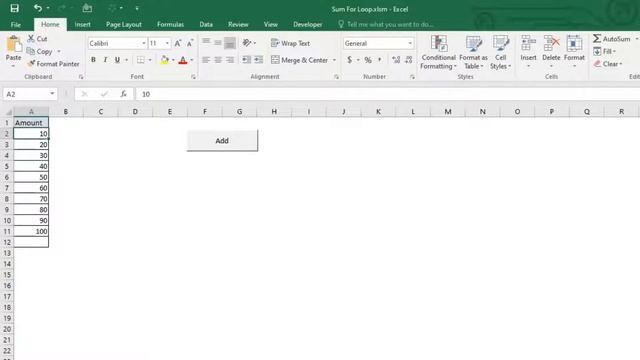Switch to the Data tab
Screen dimensions: 640x360
click(x=206, y=24)
